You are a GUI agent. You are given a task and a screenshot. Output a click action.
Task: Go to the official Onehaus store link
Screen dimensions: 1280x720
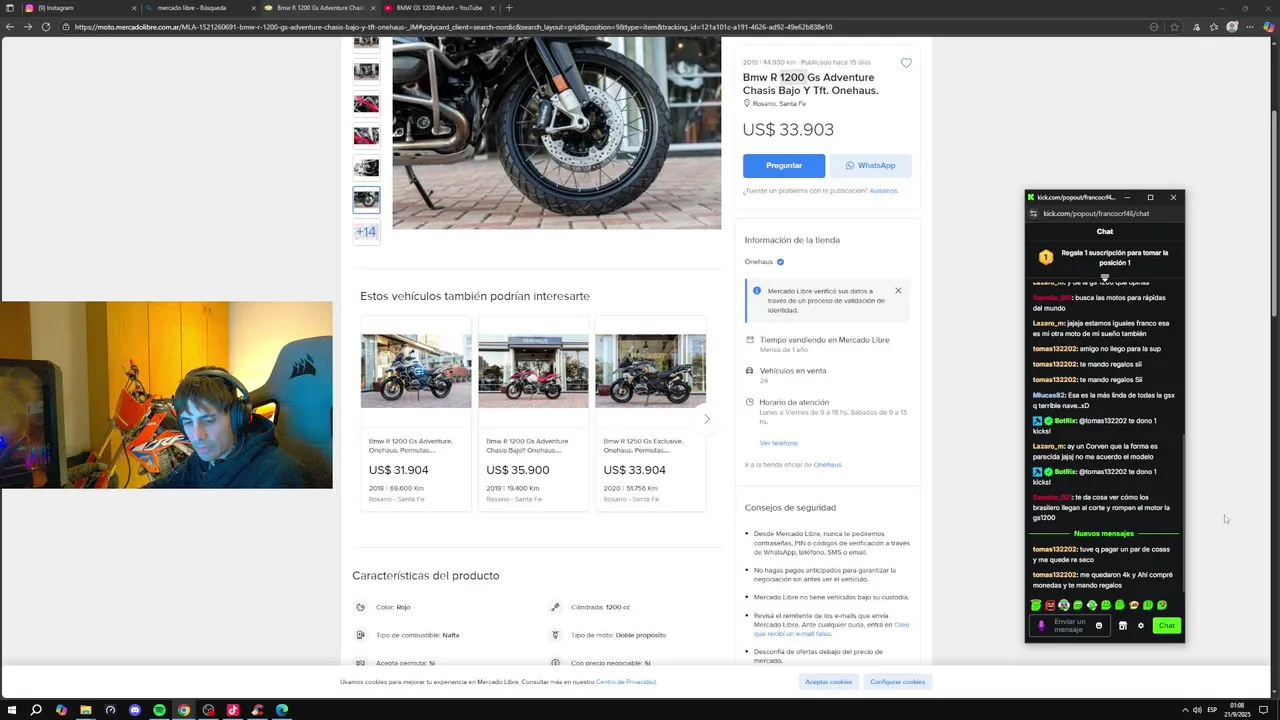[x=827, y=465]
